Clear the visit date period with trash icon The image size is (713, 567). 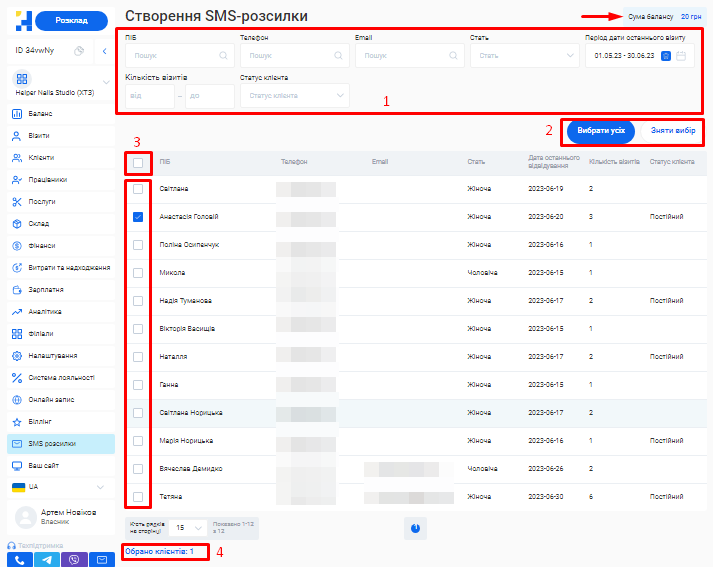pyautogui.click(x=666, y=56)
